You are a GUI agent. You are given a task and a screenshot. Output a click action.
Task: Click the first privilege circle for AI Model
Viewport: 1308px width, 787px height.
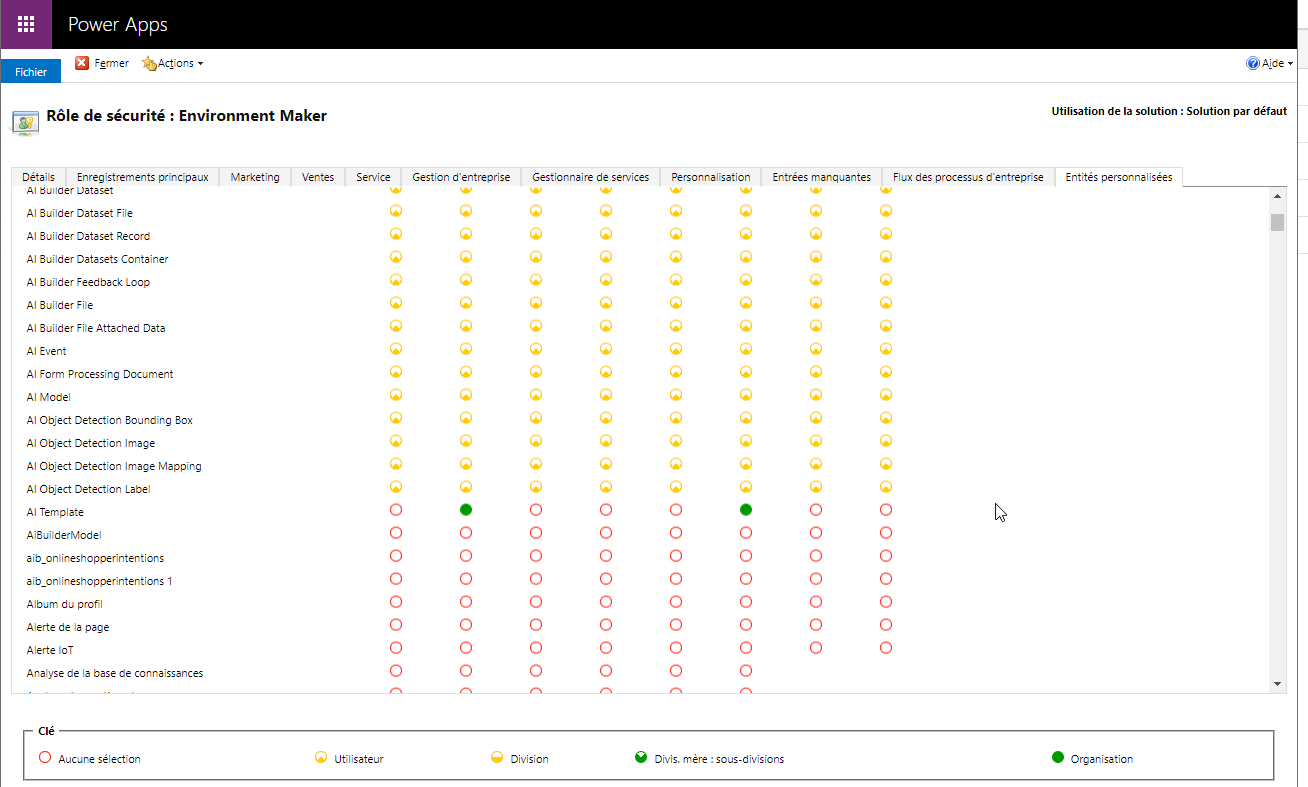click(396, 395)
